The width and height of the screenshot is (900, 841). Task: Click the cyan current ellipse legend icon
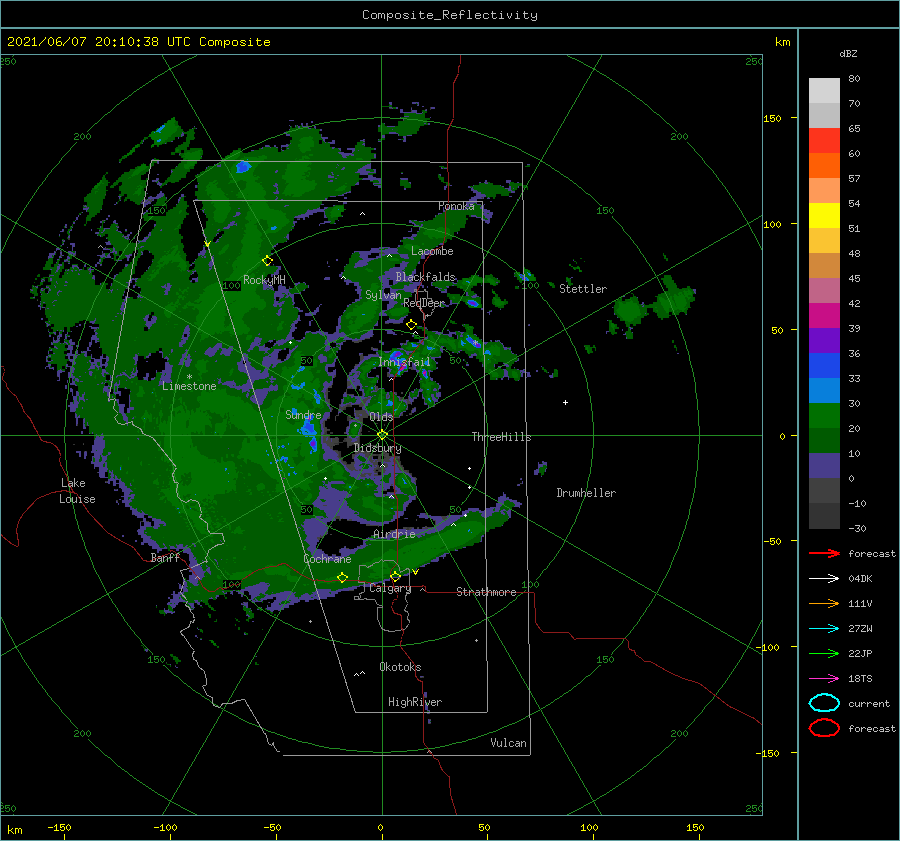point(824,703)
